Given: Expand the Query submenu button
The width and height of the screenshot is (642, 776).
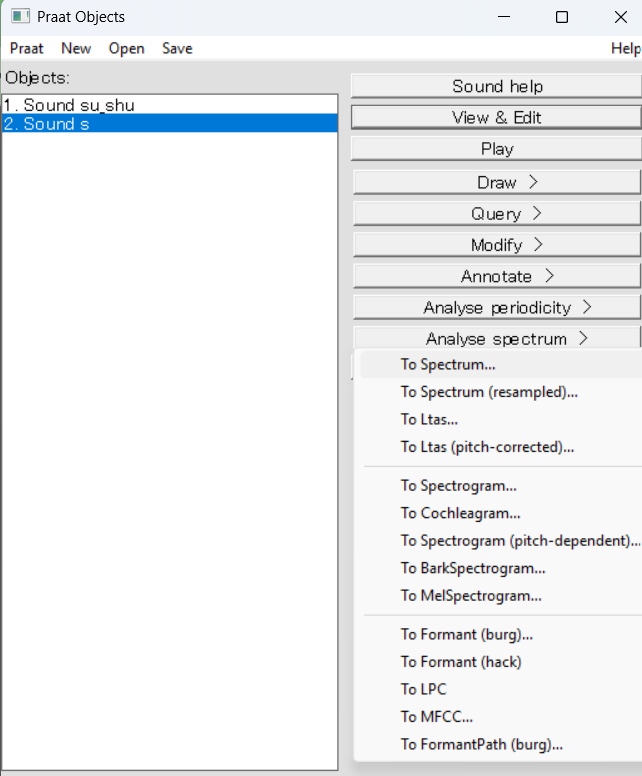Looking at the screenshot, I should [497, 213].
